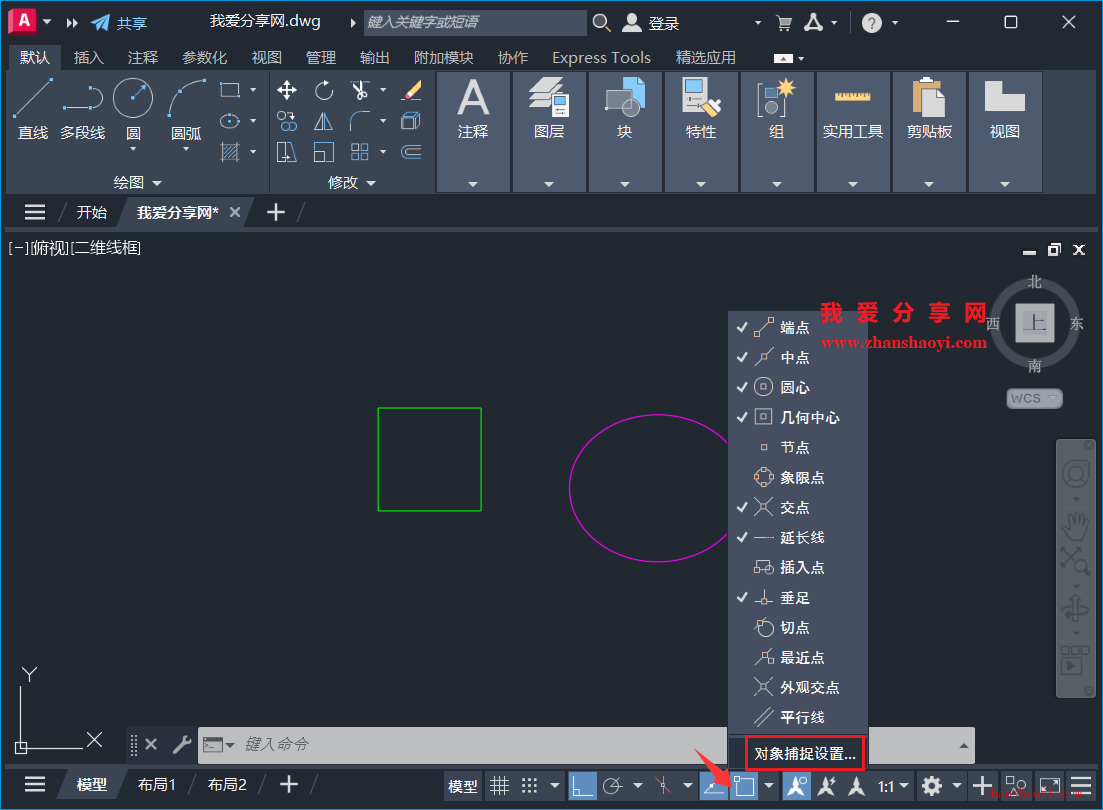Open the Layers (图层) panel
The width and height of the screenshot is (1103, 810).
pyautogui.click(x=549, y=132)
